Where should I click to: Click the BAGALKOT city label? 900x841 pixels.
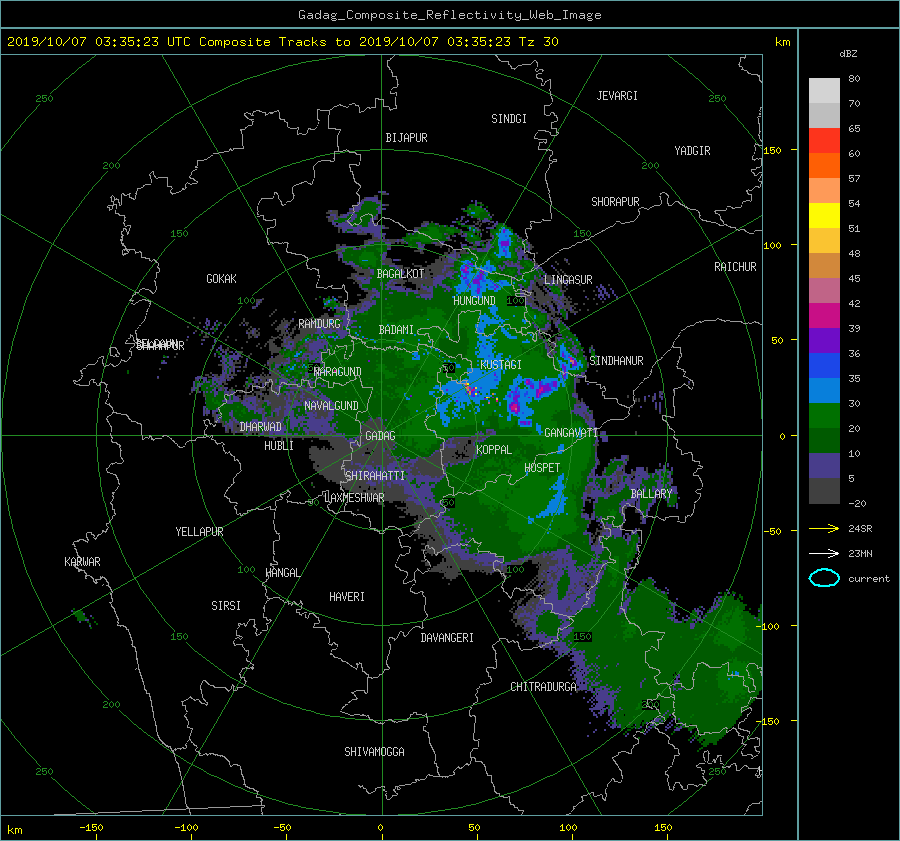tap(400, 274)
